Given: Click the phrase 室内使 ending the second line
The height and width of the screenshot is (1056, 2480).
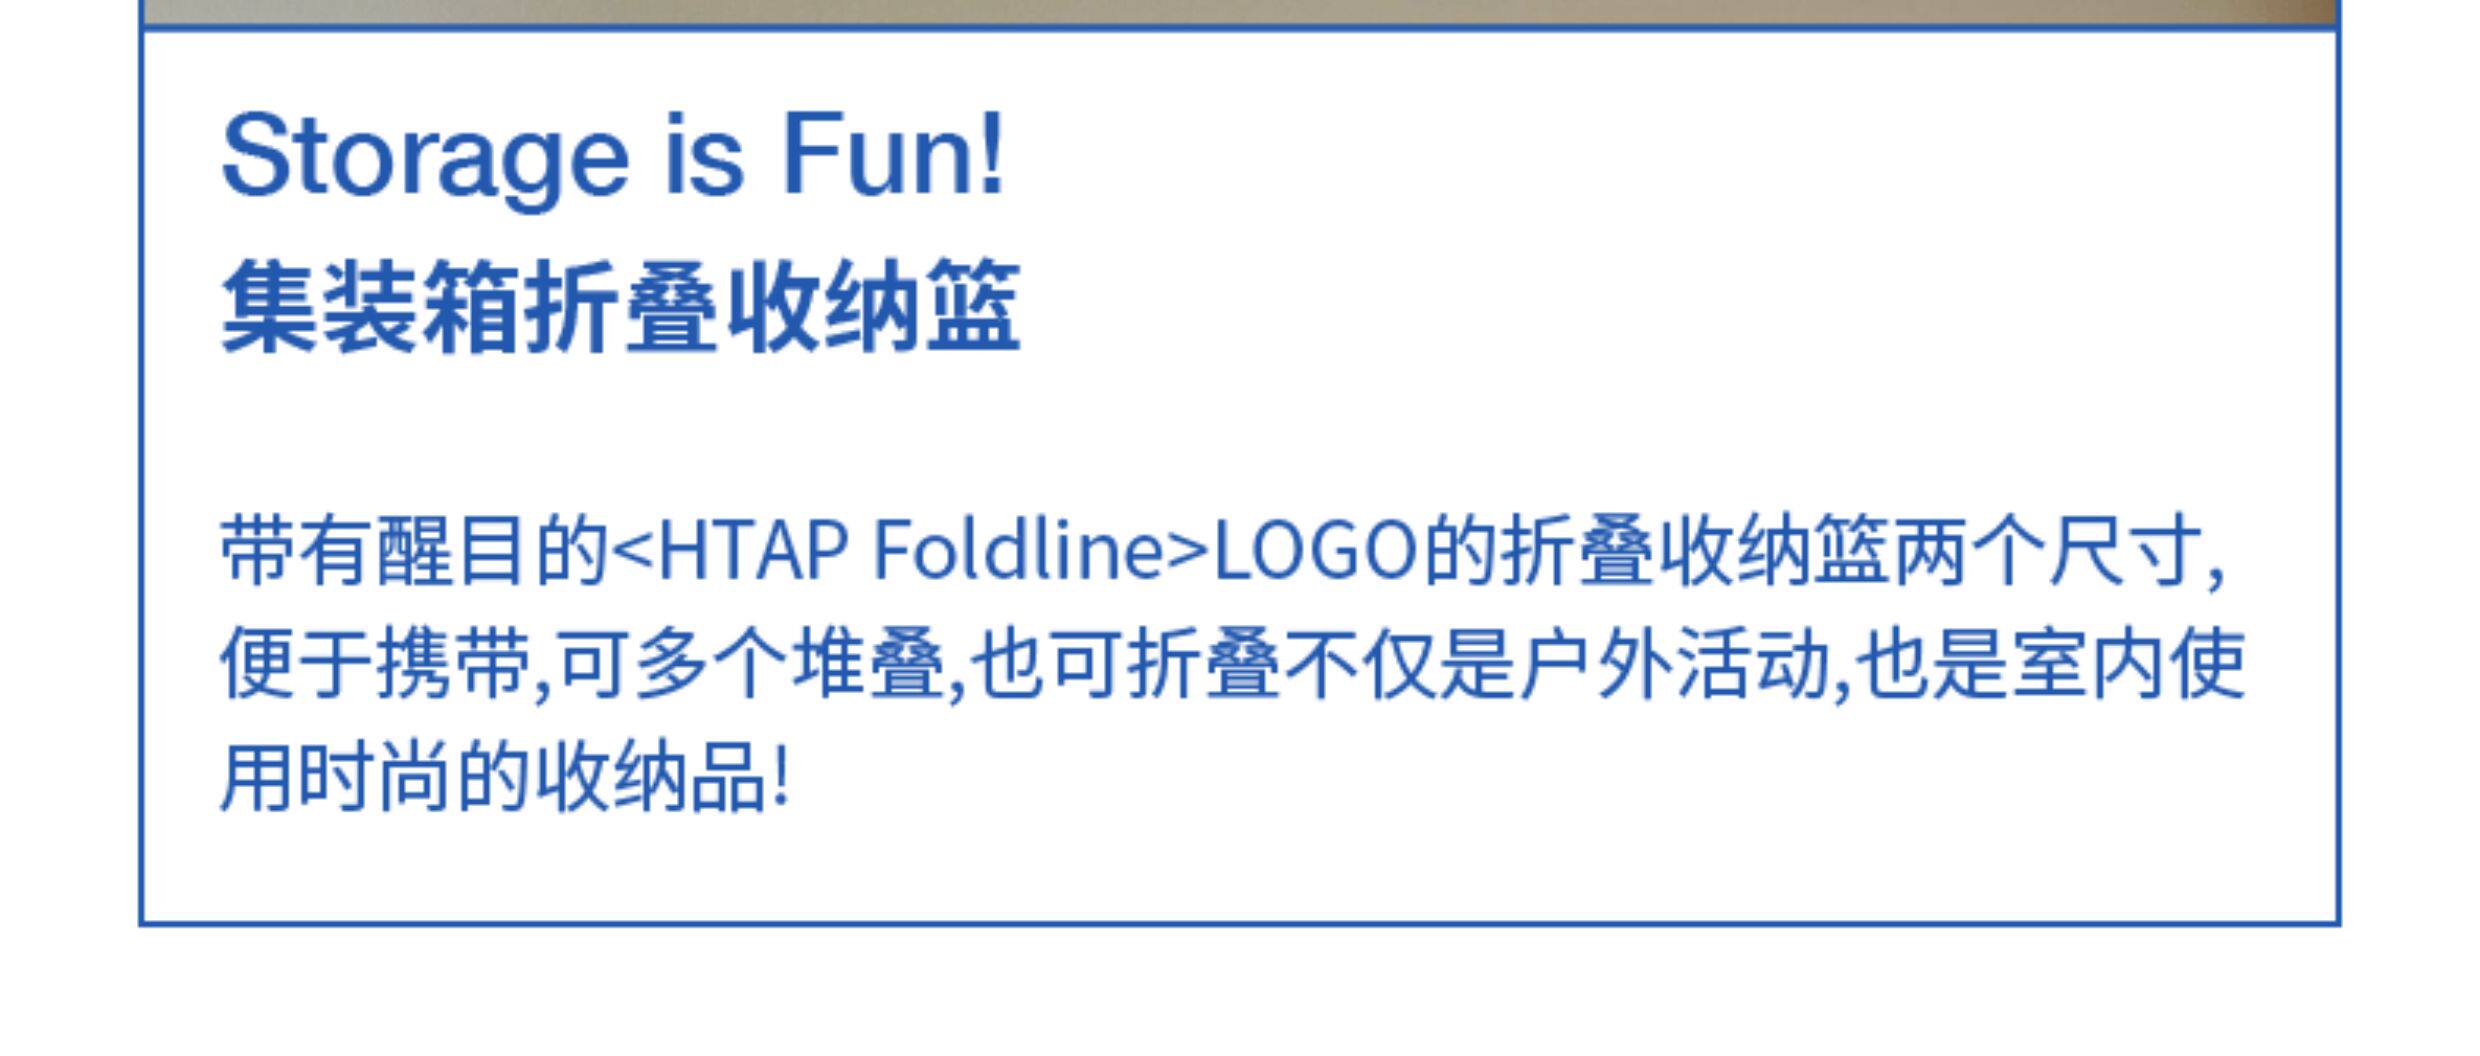Looking at the screenshot, I should (2128, 665).
